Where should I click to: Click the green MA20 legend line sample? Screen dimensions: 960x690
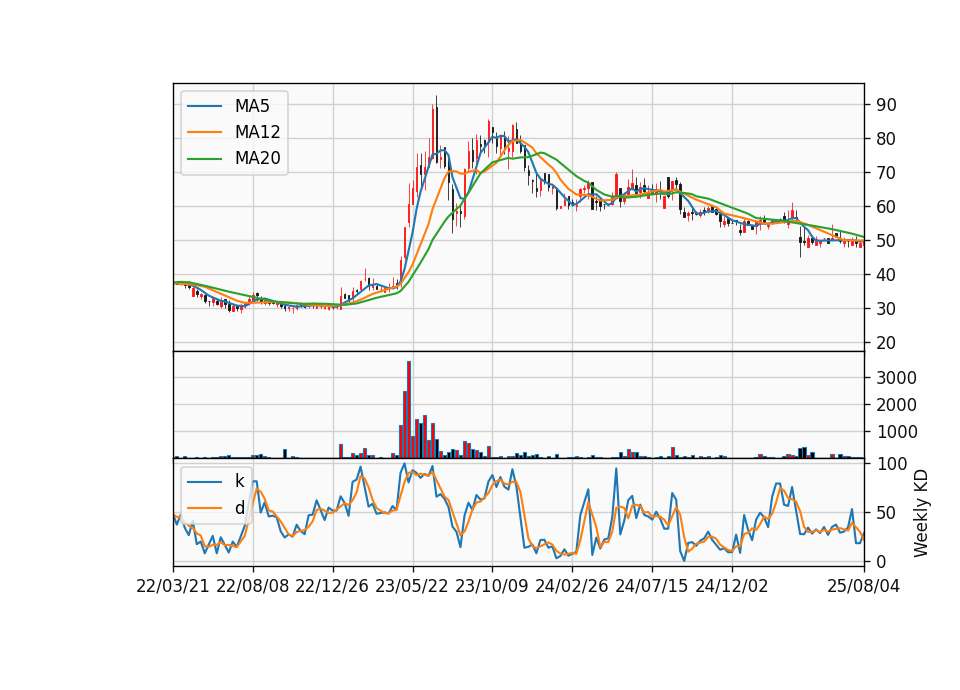(x=204, y=158)
